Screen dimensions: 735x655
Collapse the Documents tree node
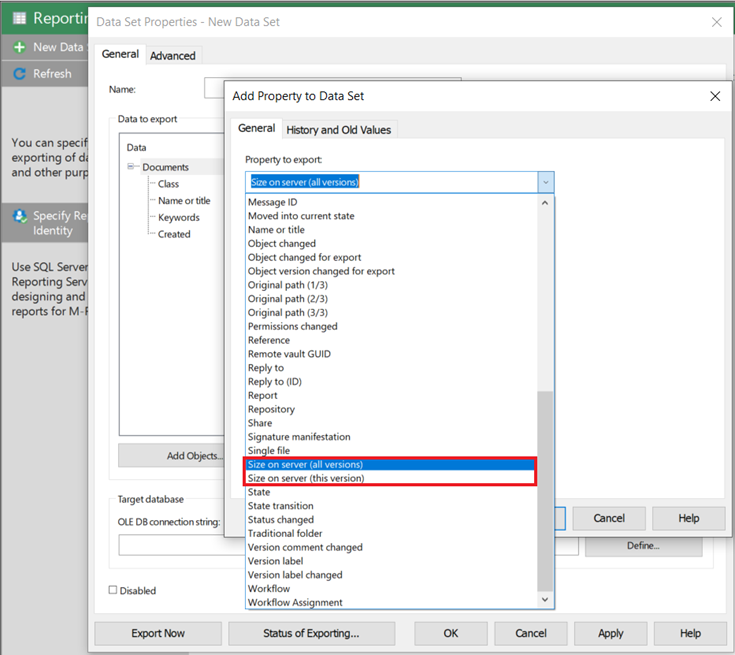pos(132,167)
